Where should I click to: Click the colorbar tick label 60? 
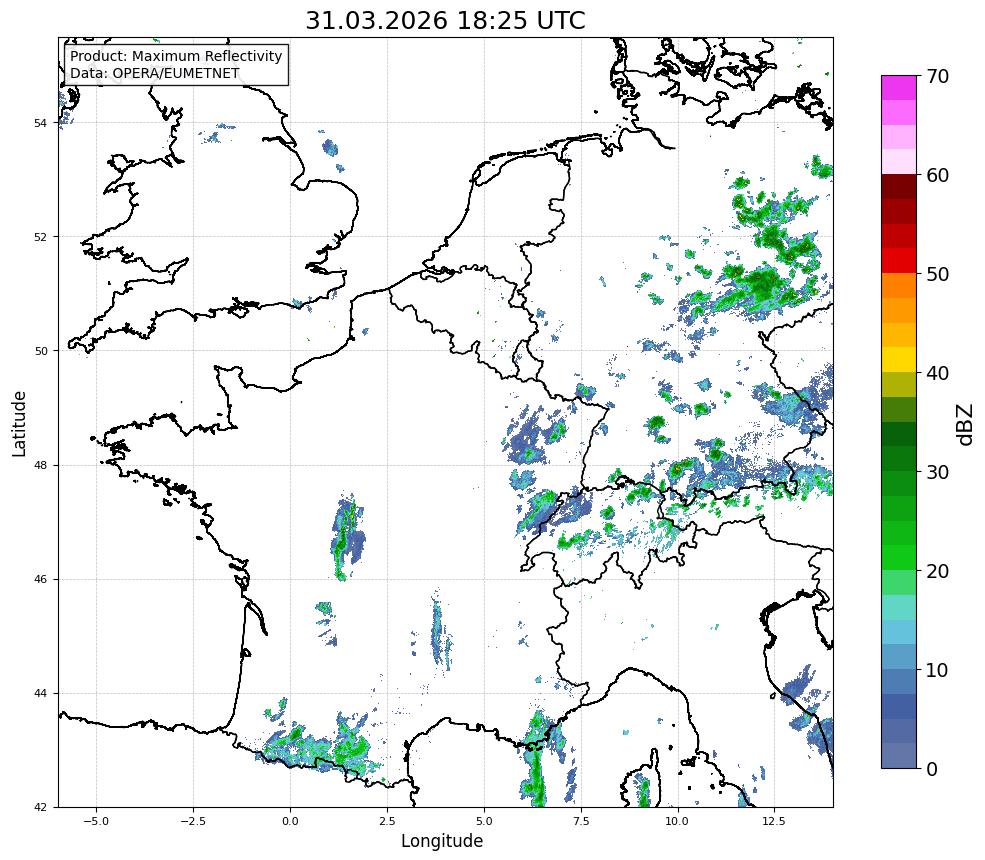point(937,175)
